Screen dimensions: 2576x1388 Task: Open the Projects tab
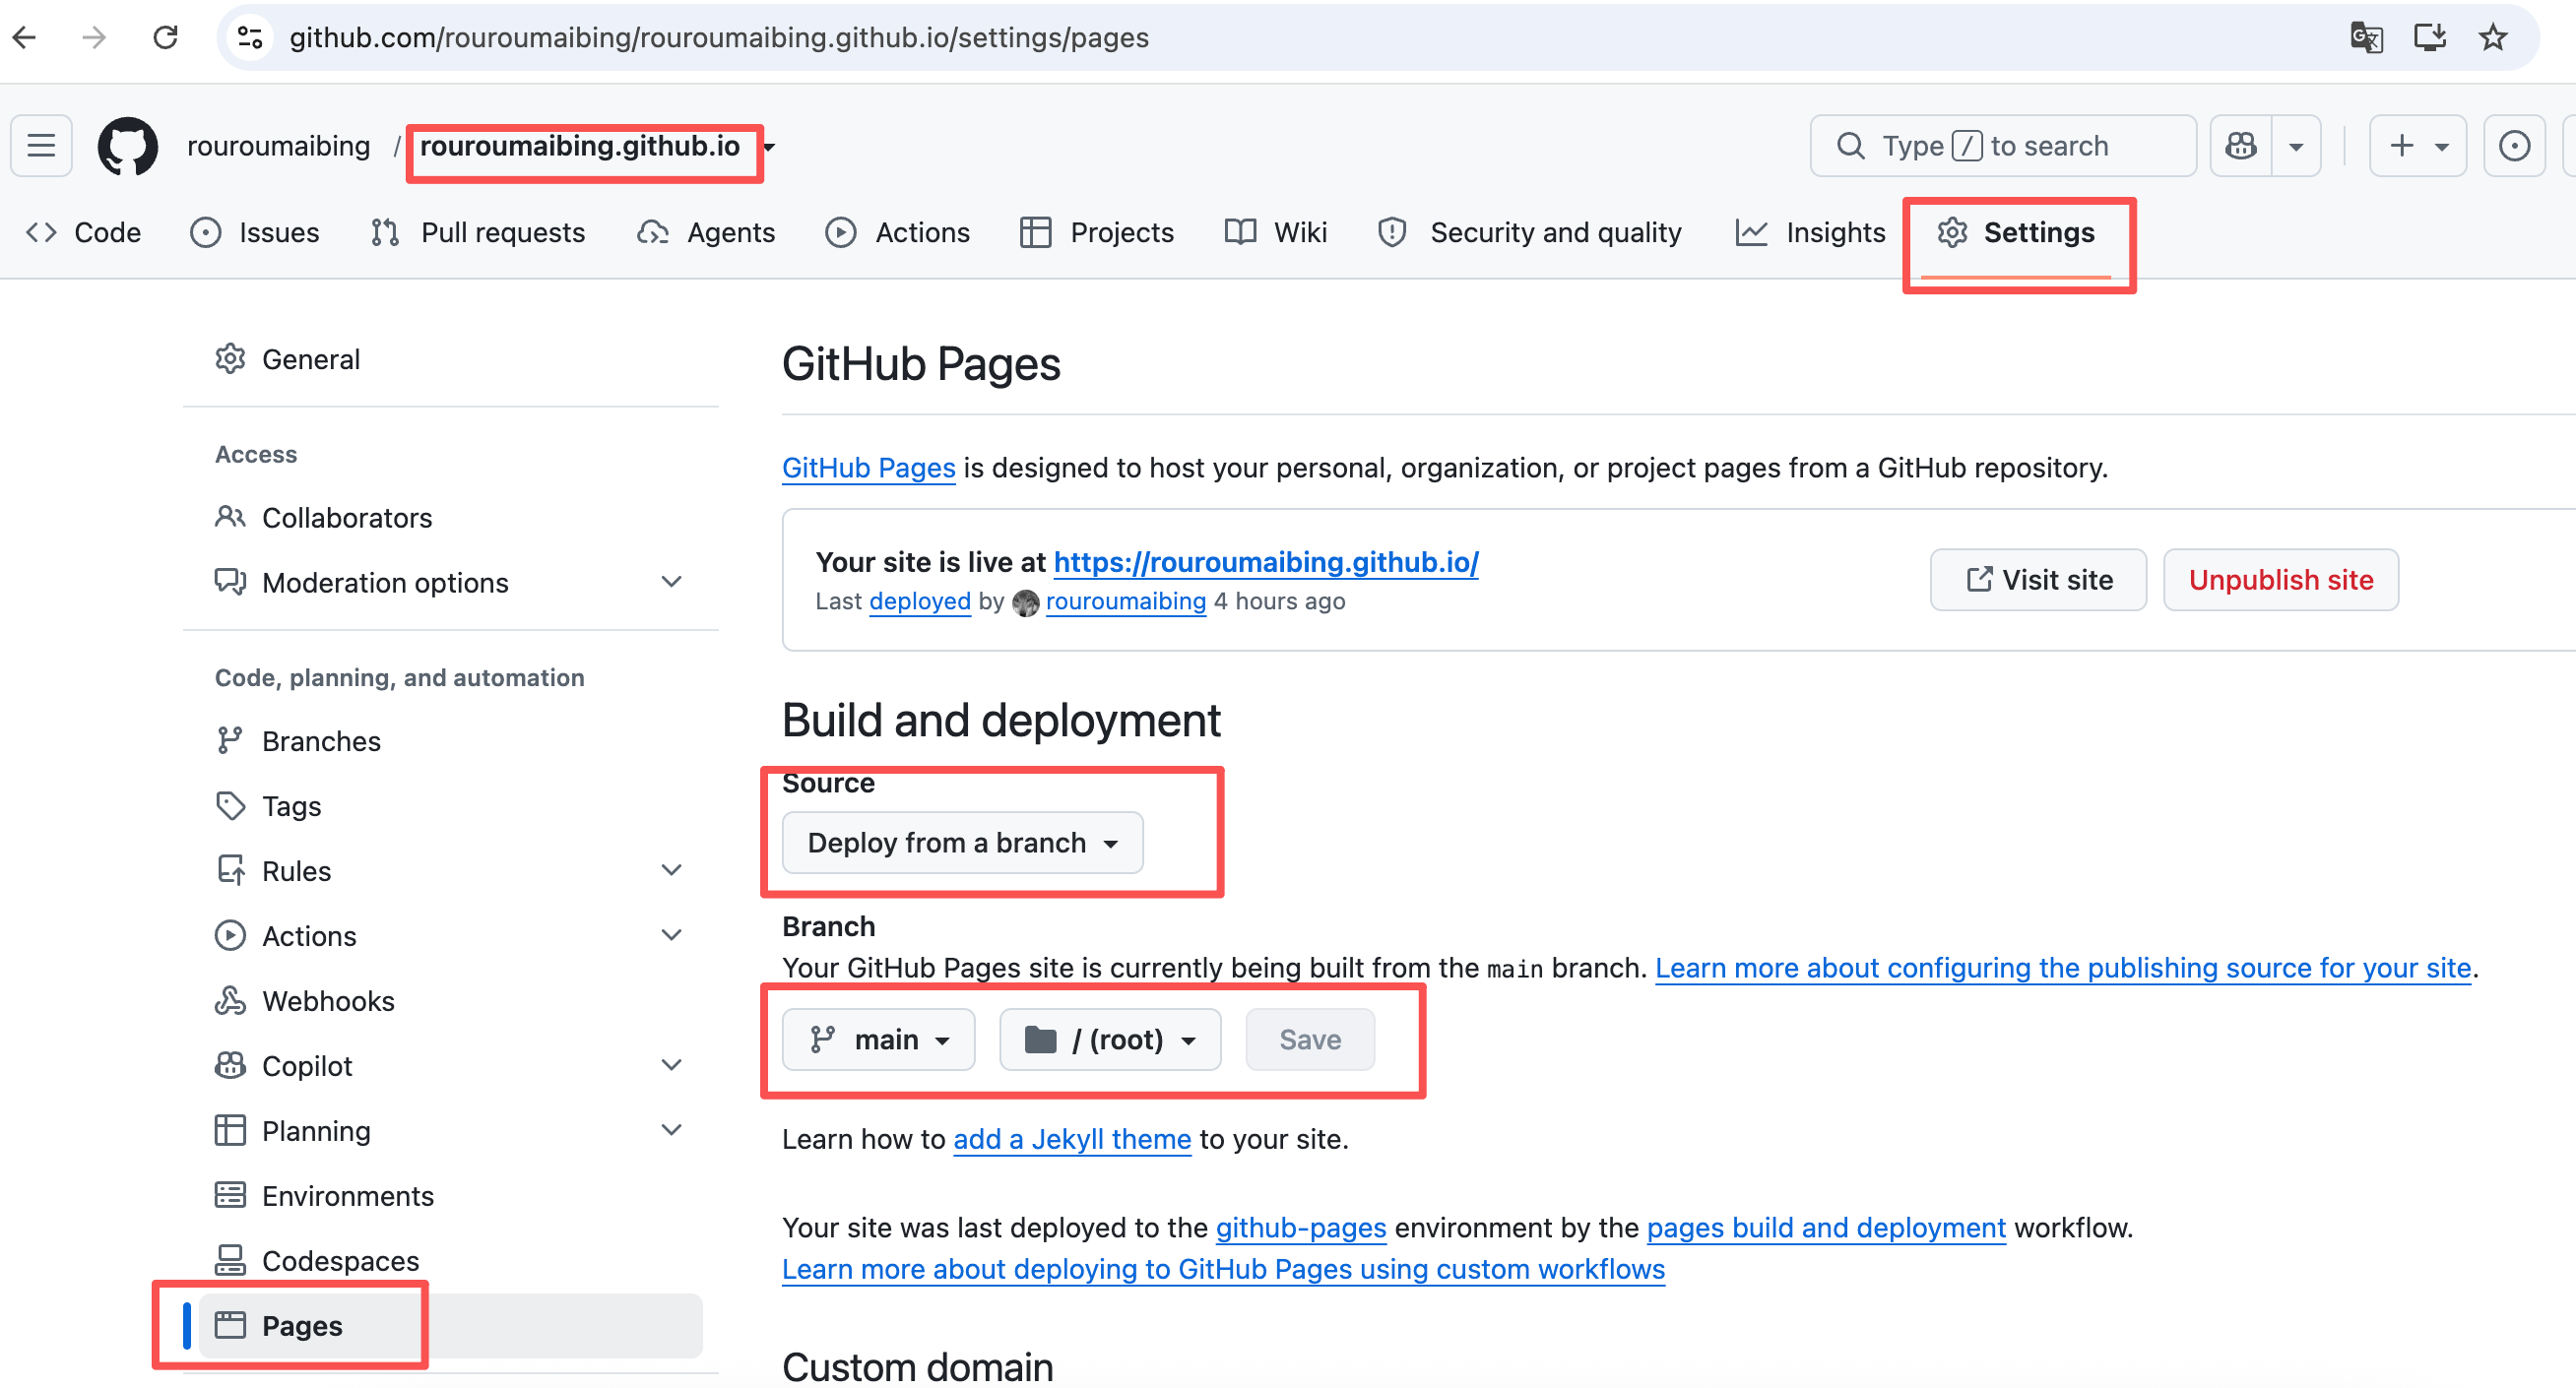1097,232
